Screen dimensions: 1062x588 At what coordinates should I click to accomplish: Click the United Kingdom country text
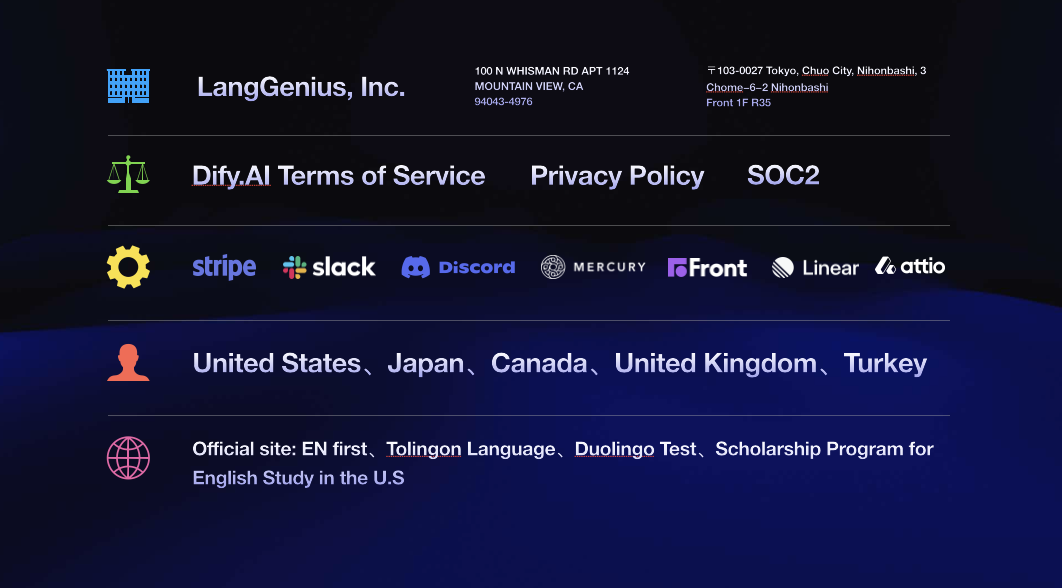coord(715,363)
